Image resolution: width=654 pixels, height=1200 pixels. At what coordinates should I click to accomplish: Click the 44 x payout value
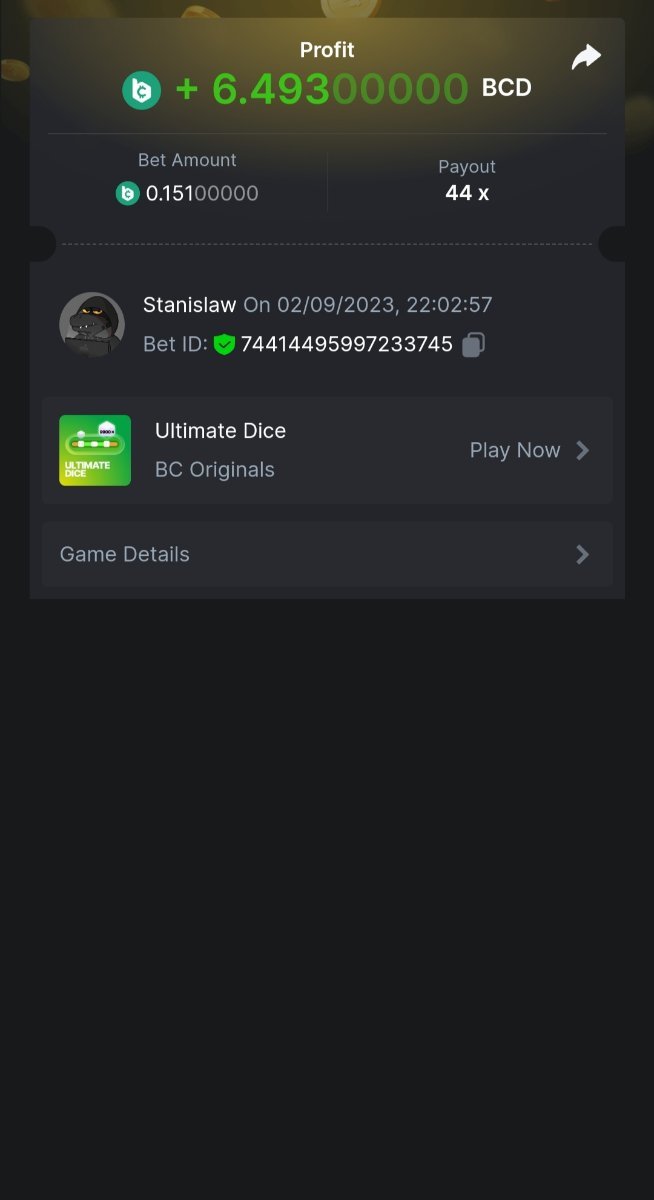[x=467, y=193]
